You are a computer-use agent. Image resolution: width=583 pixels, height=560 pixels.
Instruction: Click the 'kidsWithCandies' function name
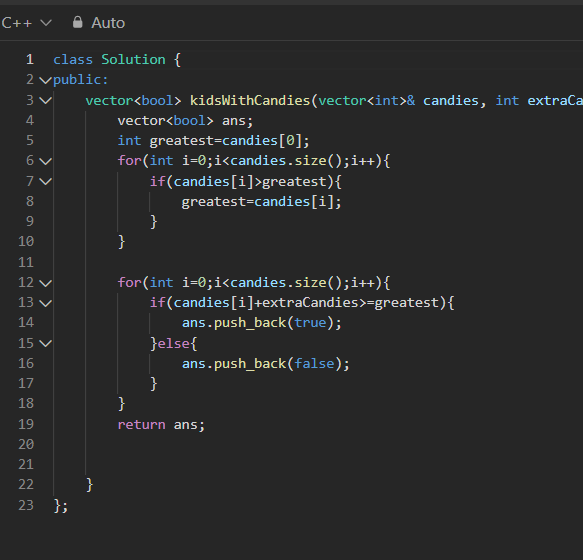click(250, 100)
